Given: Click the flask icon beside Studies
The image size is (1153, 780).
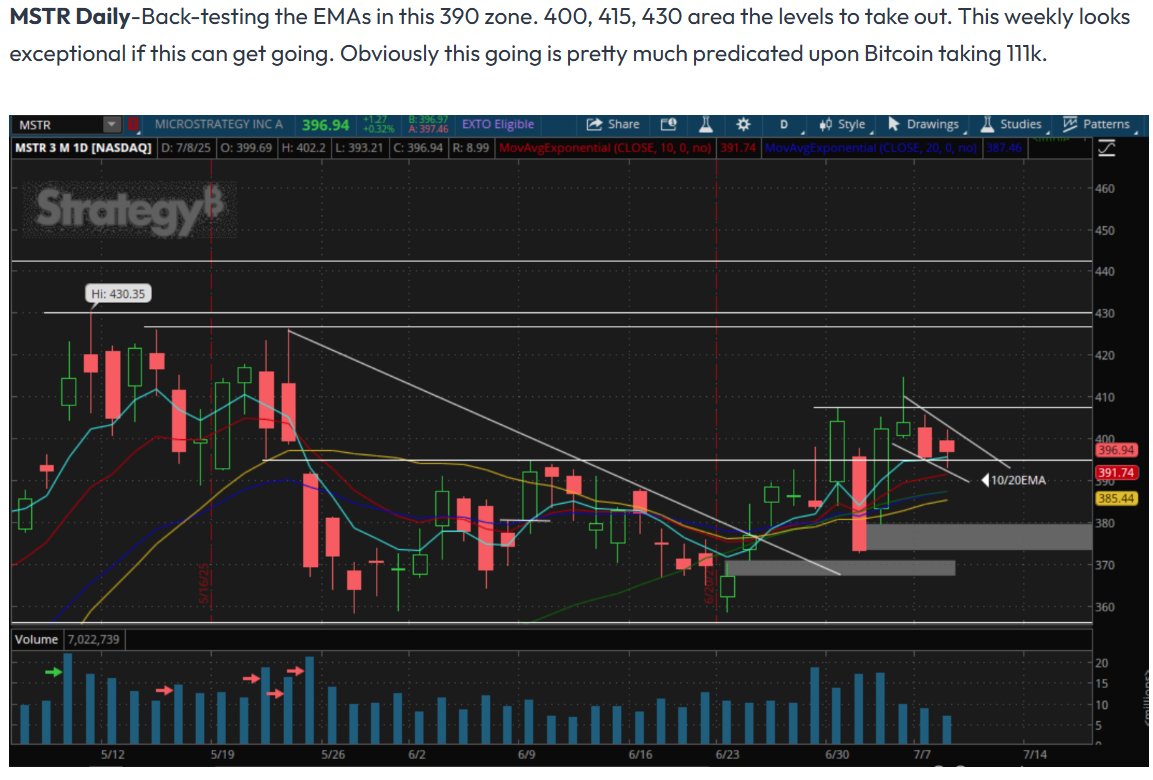Looking at the screenshot, I should [x=988, y=124].
